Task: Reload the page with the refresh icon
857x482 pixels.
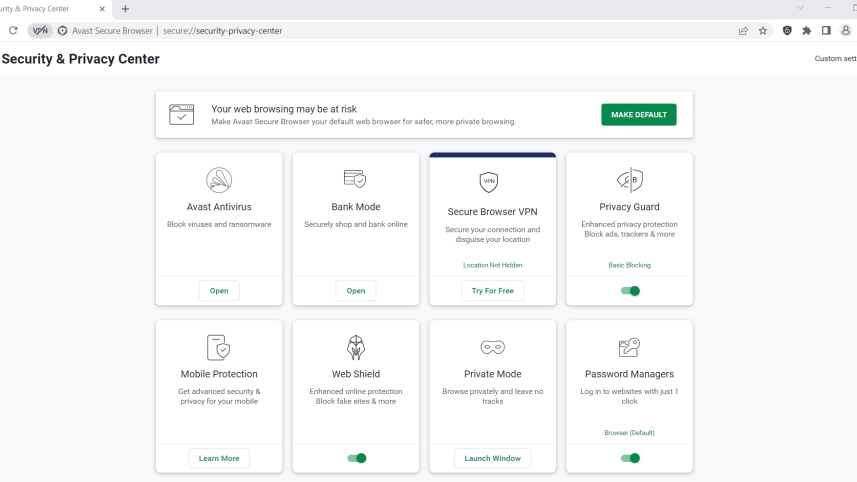Action: (x=13, y=31)
